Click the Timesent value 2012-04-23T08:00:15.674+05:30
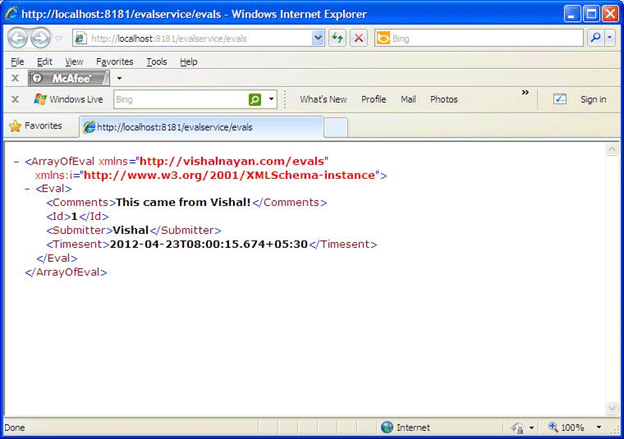Image resolution: width=624 pixels, height=439 pixels. (209, 244)
